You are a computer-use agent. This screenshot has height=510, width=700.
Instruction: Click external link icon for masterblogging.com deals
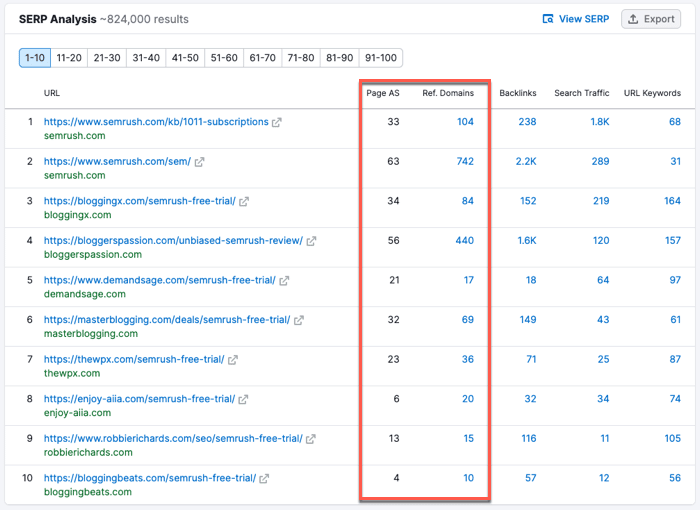[x=298, y=320]
